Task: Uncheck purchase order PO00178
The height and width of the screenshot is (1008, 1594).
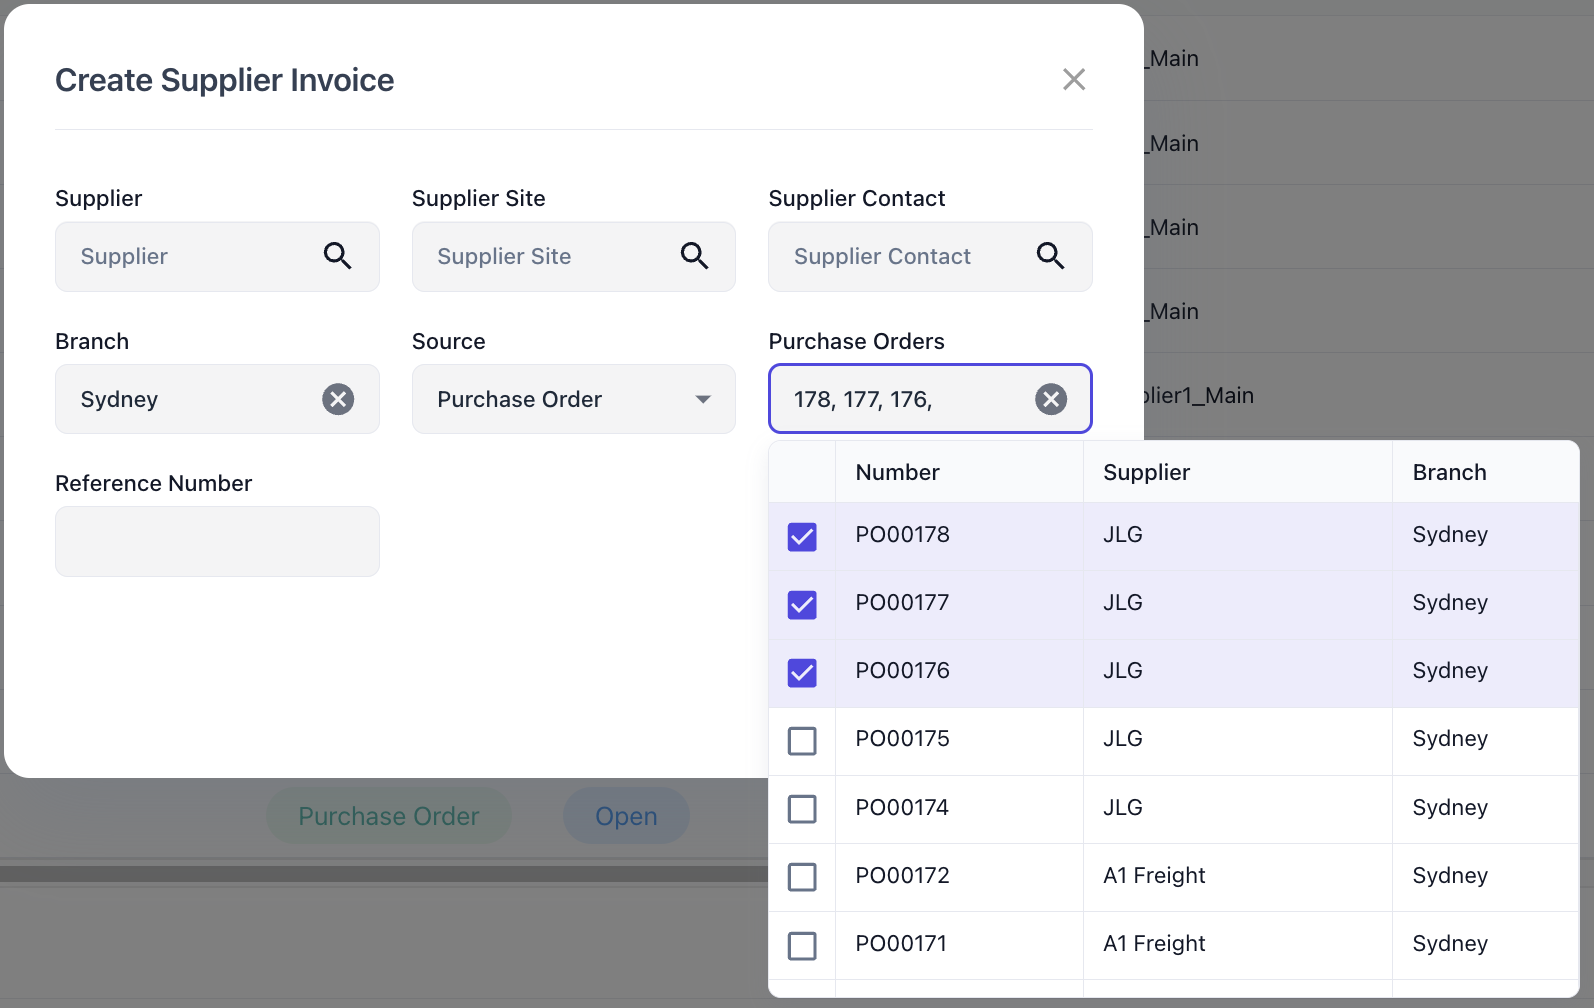Action: (802, 537)
